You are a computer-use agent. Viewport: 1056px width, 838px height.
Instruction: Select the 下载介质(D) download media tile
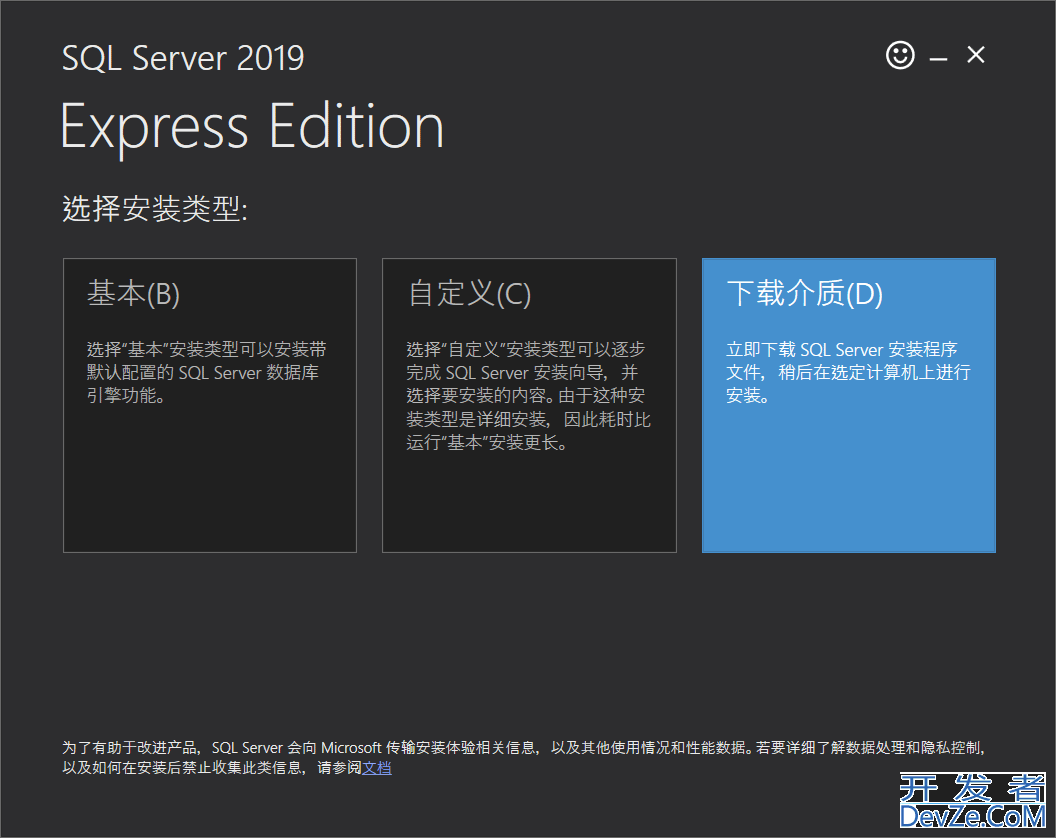849,406
